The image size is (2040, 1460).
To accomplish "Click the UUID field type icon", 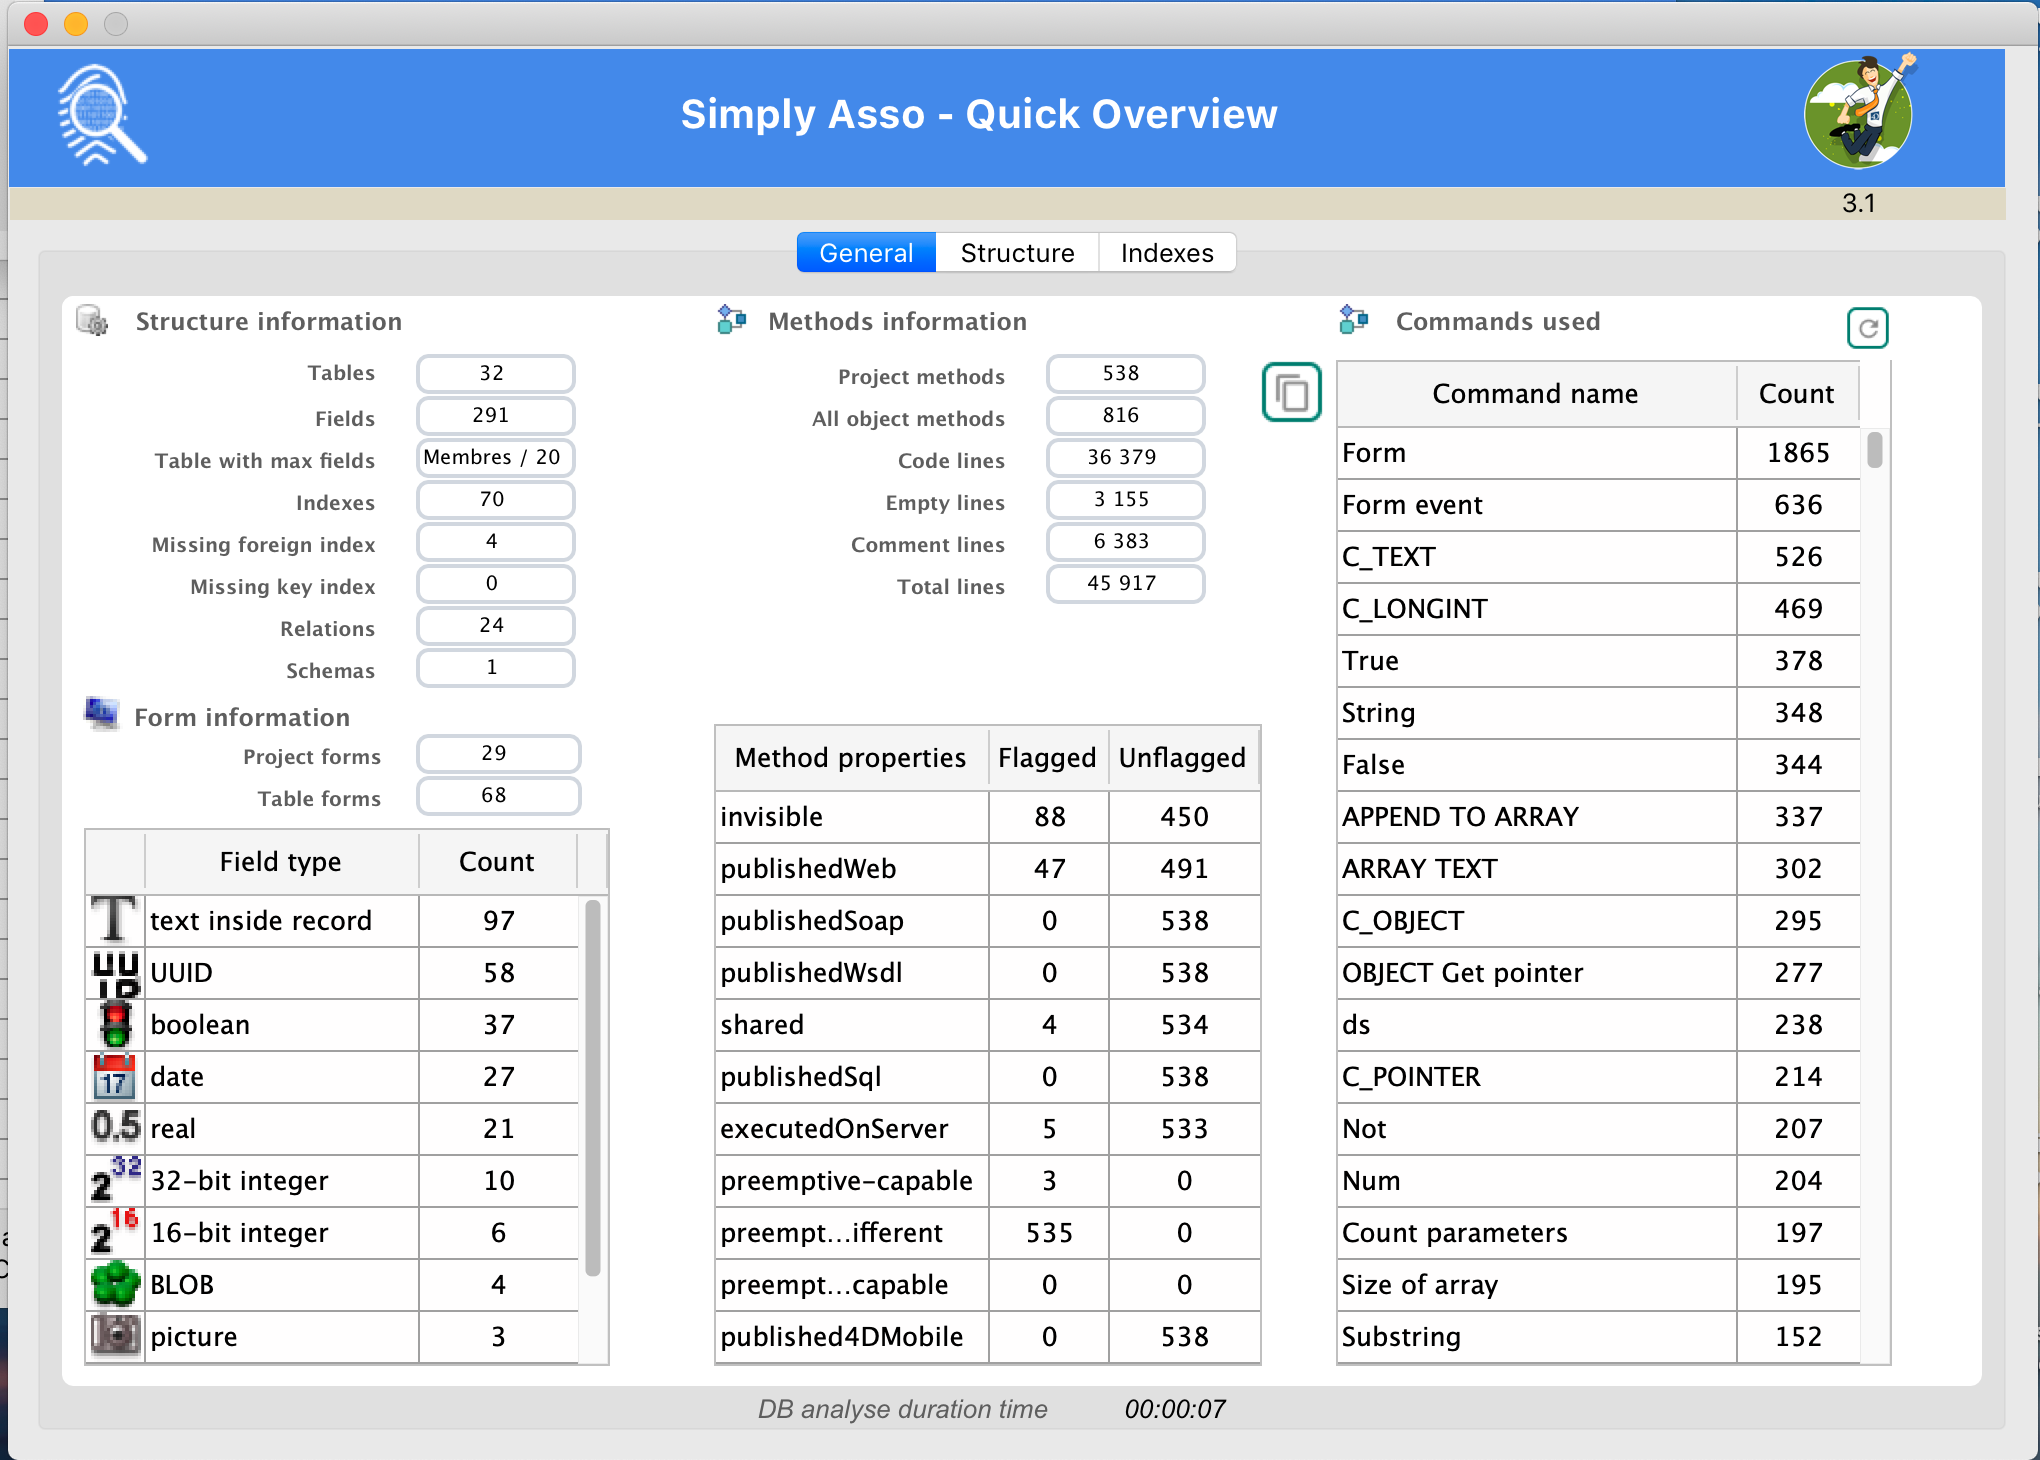I will (x=114, y=972).
